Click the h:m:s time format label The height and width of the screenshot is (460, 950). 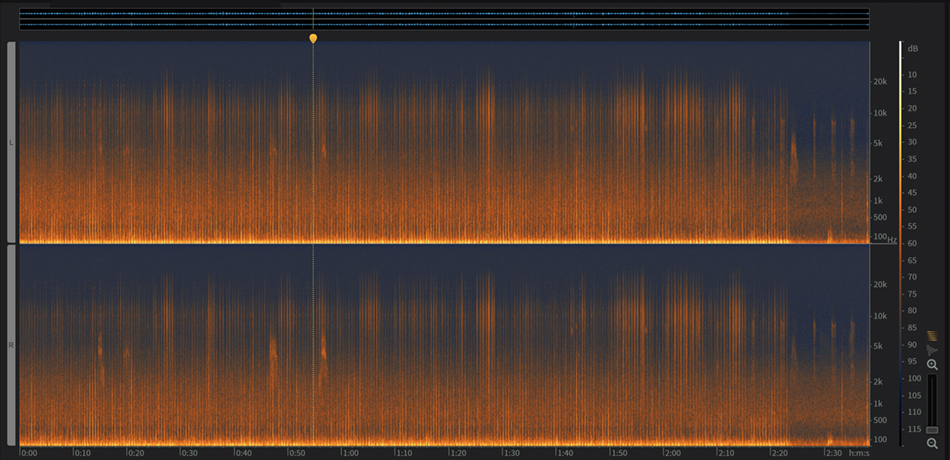click(858, 453)
